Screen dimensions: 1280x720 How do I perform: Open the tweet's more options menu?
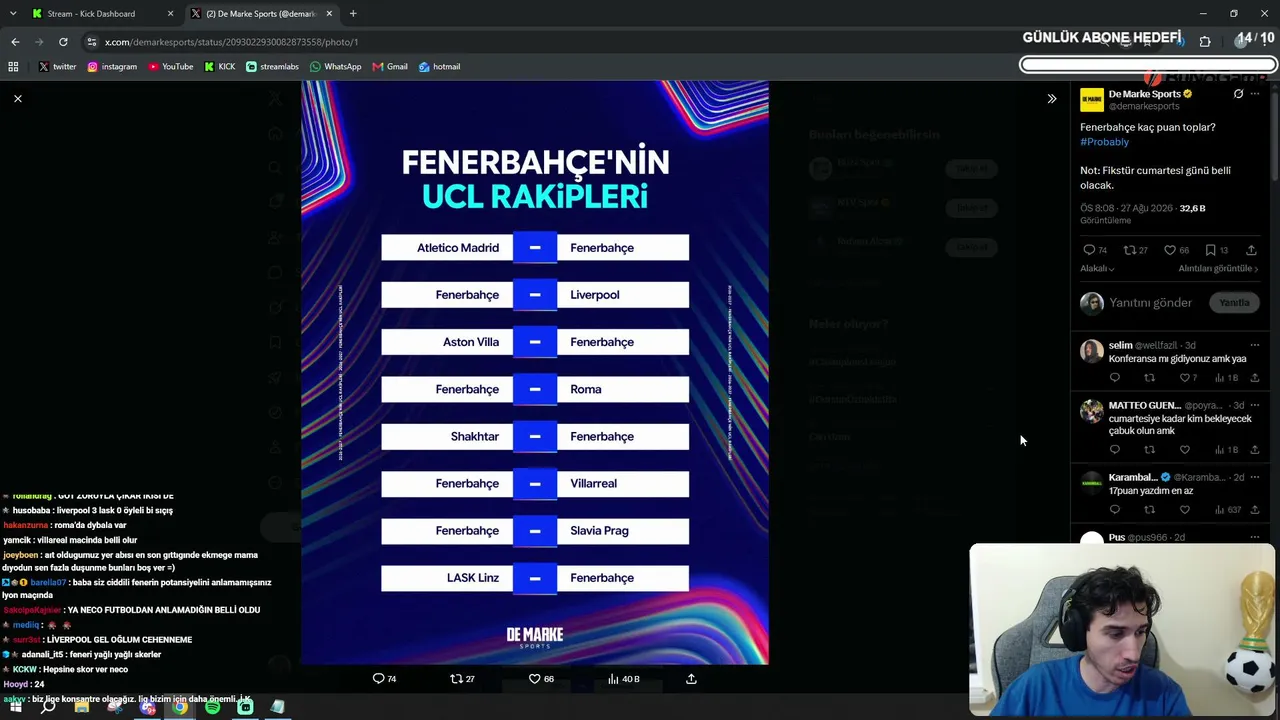(x=1255, y=94)
